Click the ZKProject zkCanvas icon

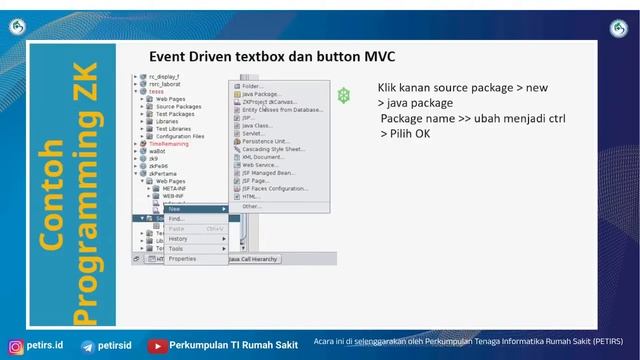pyautogui.click(x=237, y=102)
